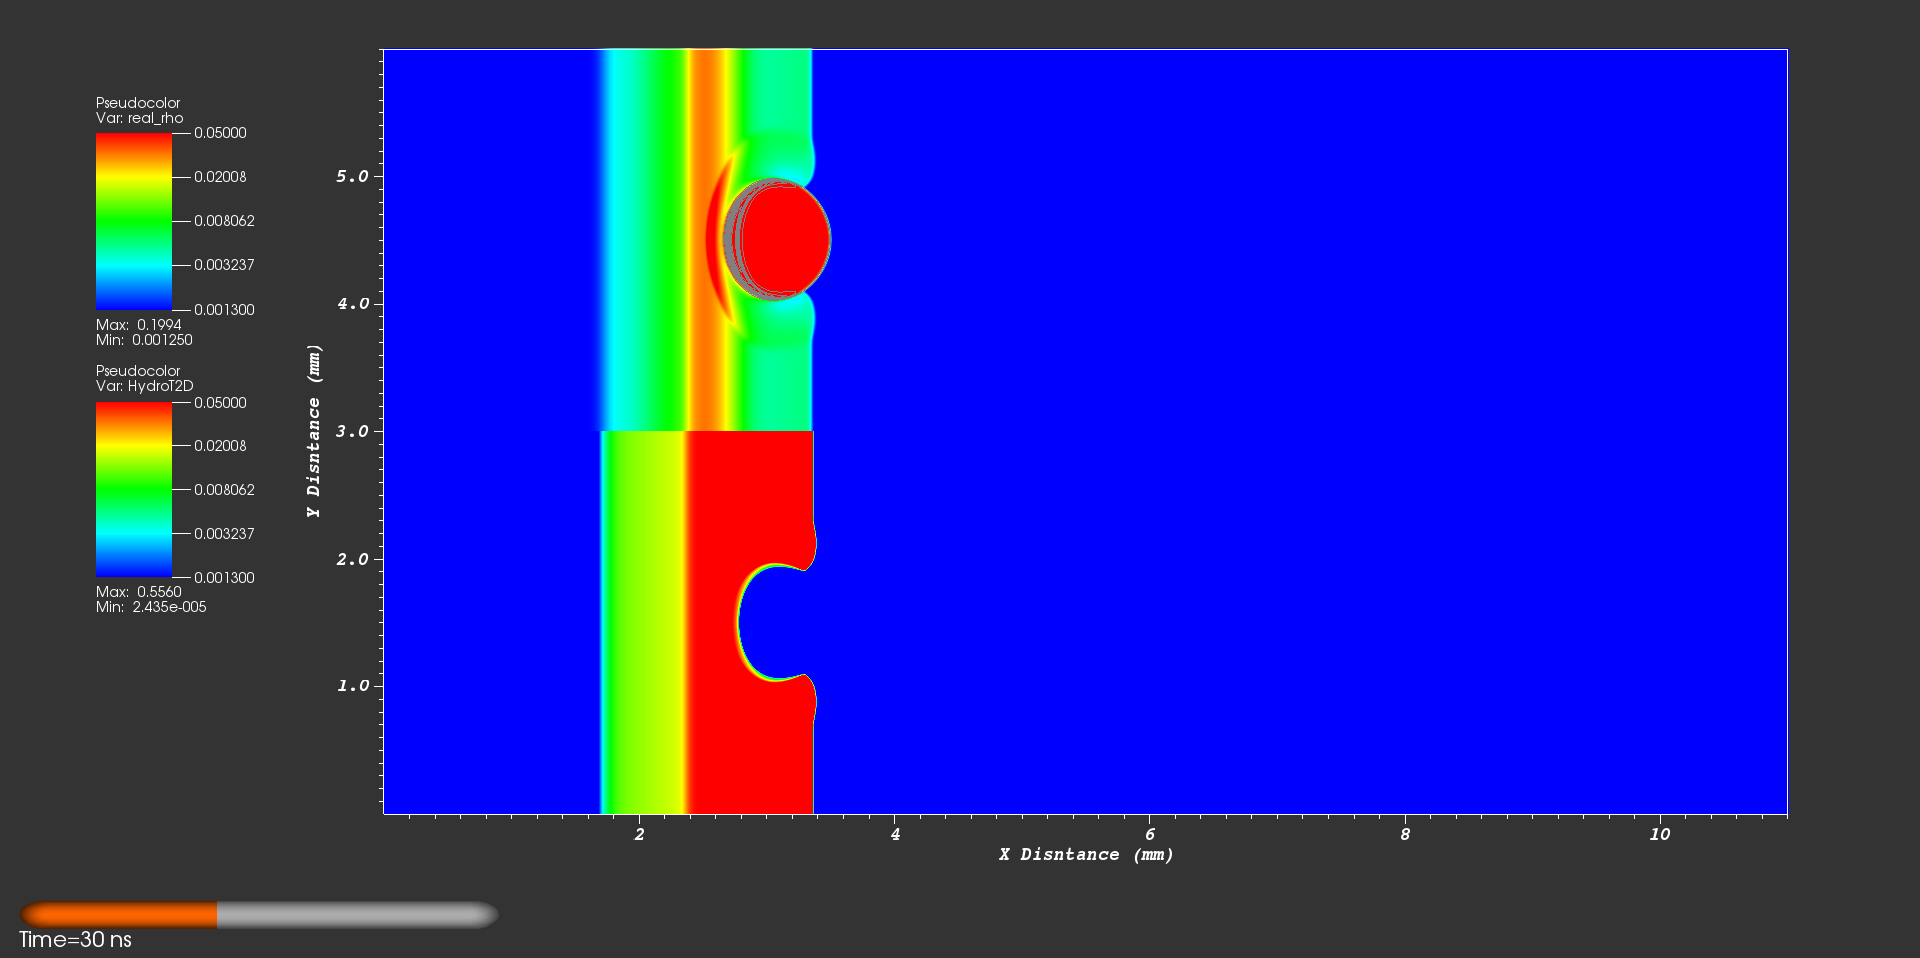The height and width of the screenshot is (958, 1920).
Task: Click the x-axis tick label '4'
Action: pos(895,834)
